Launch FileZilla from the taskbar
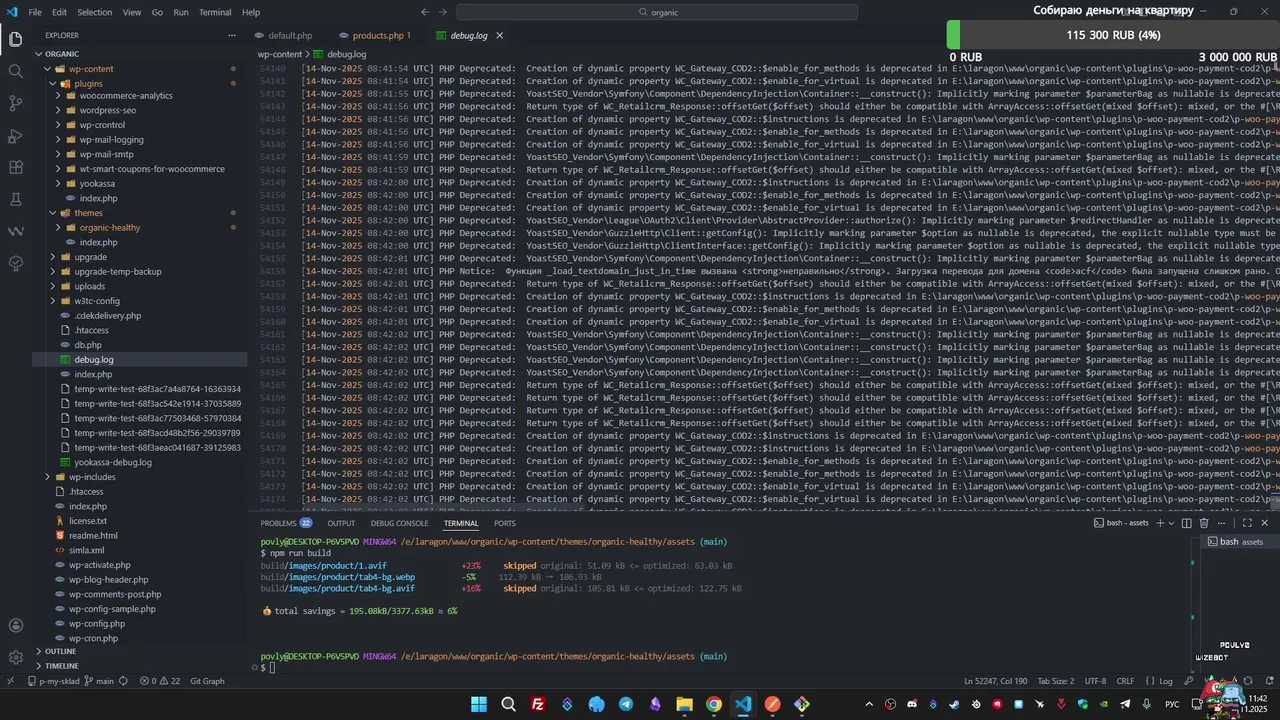This screenshot has width=1280, height=720. point(538,704)
